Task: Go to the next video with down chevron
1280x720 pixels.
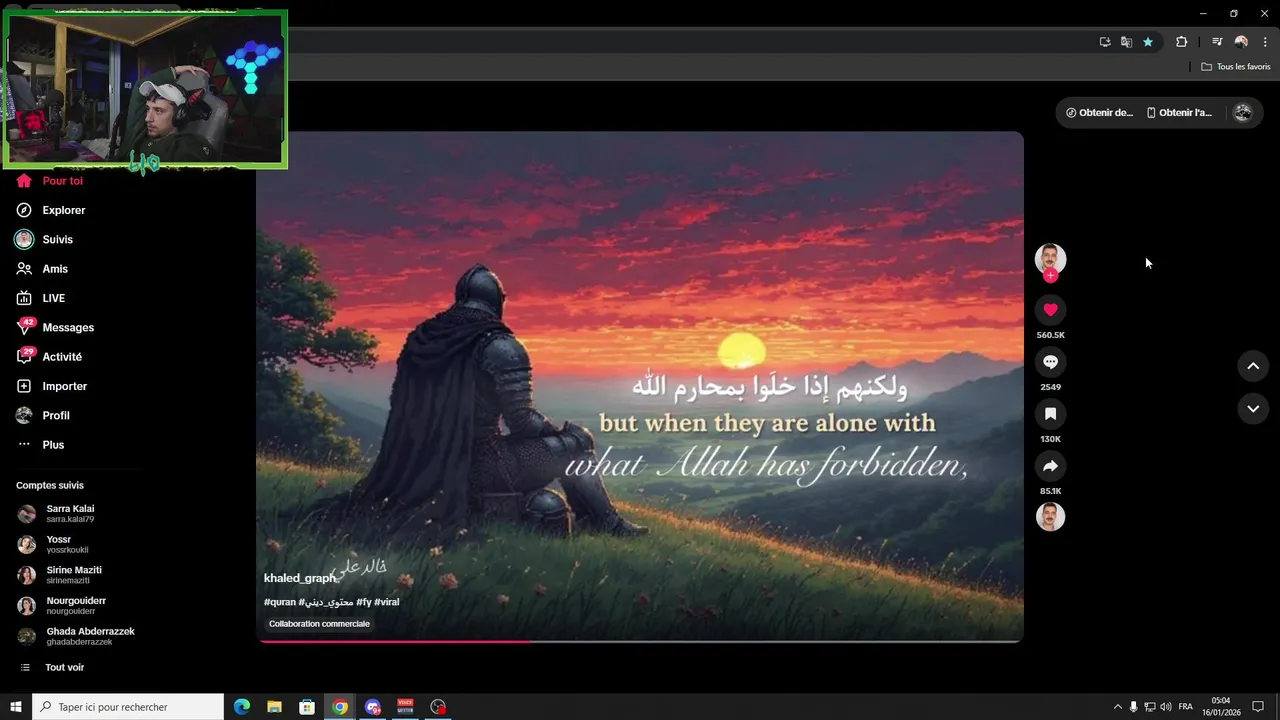Action: [1253, 409]
